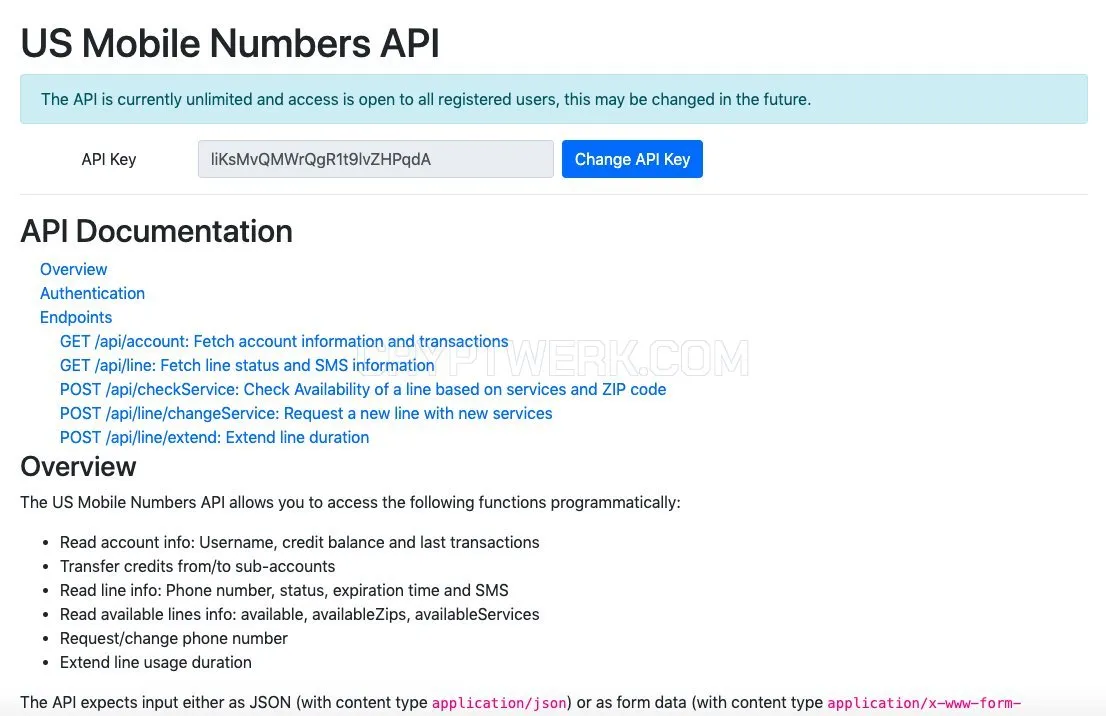This screenshot has width=1106, height=716.
Task: Go to the Endpoints section link
Action: pos(76,317)
